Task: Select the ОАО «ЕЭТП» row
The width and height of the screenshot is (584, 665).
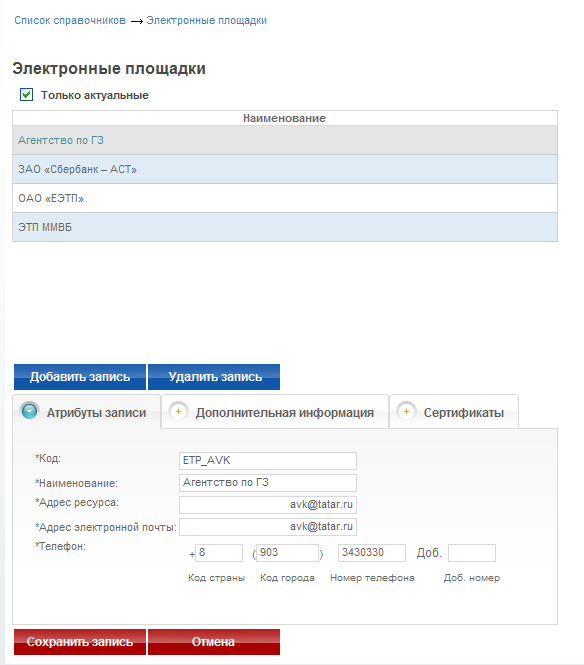Action: pos(285,198)
